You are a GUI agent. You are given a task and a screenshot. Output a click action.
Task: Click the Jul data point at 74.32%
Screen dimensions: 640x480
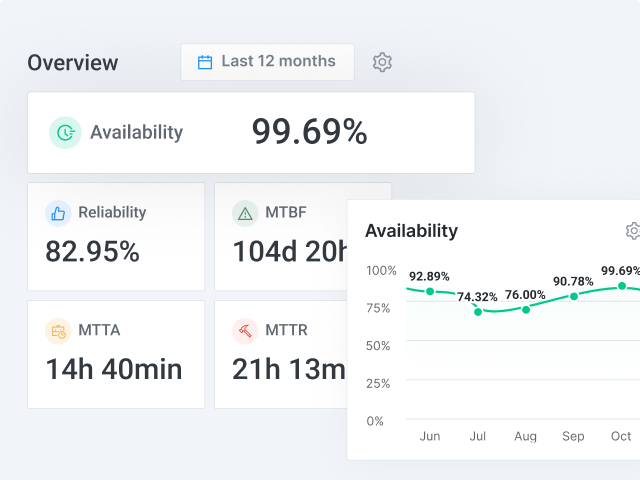click(478, 312)
